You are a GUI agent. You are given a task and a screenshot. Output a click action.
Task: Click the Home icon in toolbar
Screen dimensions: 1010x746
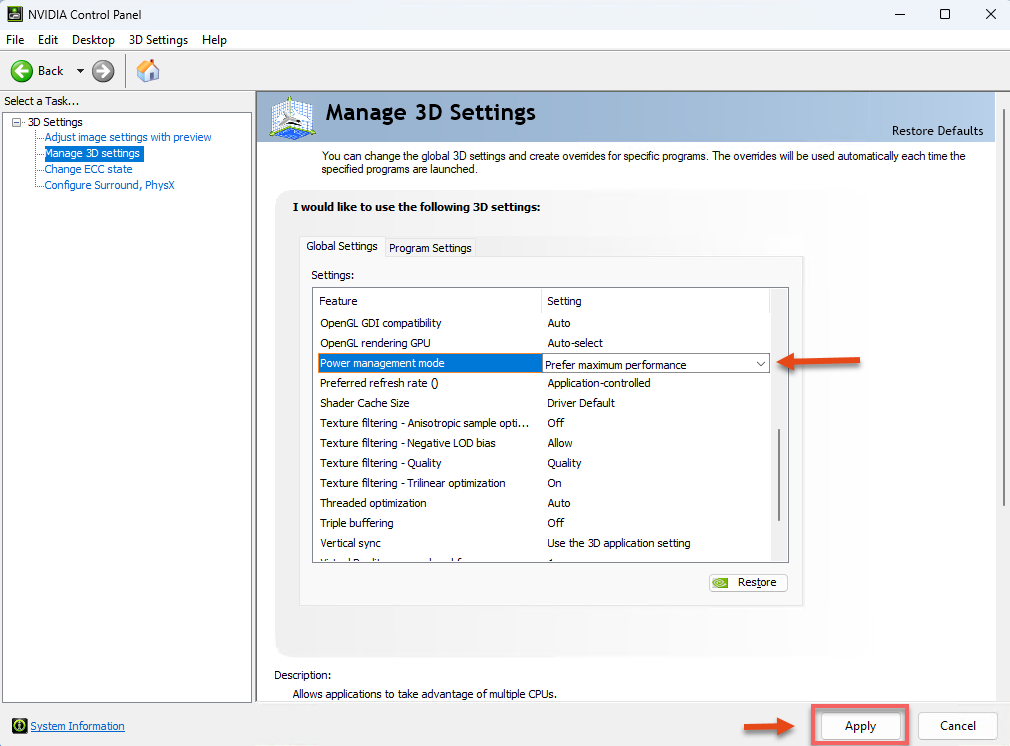coord(148,71)
